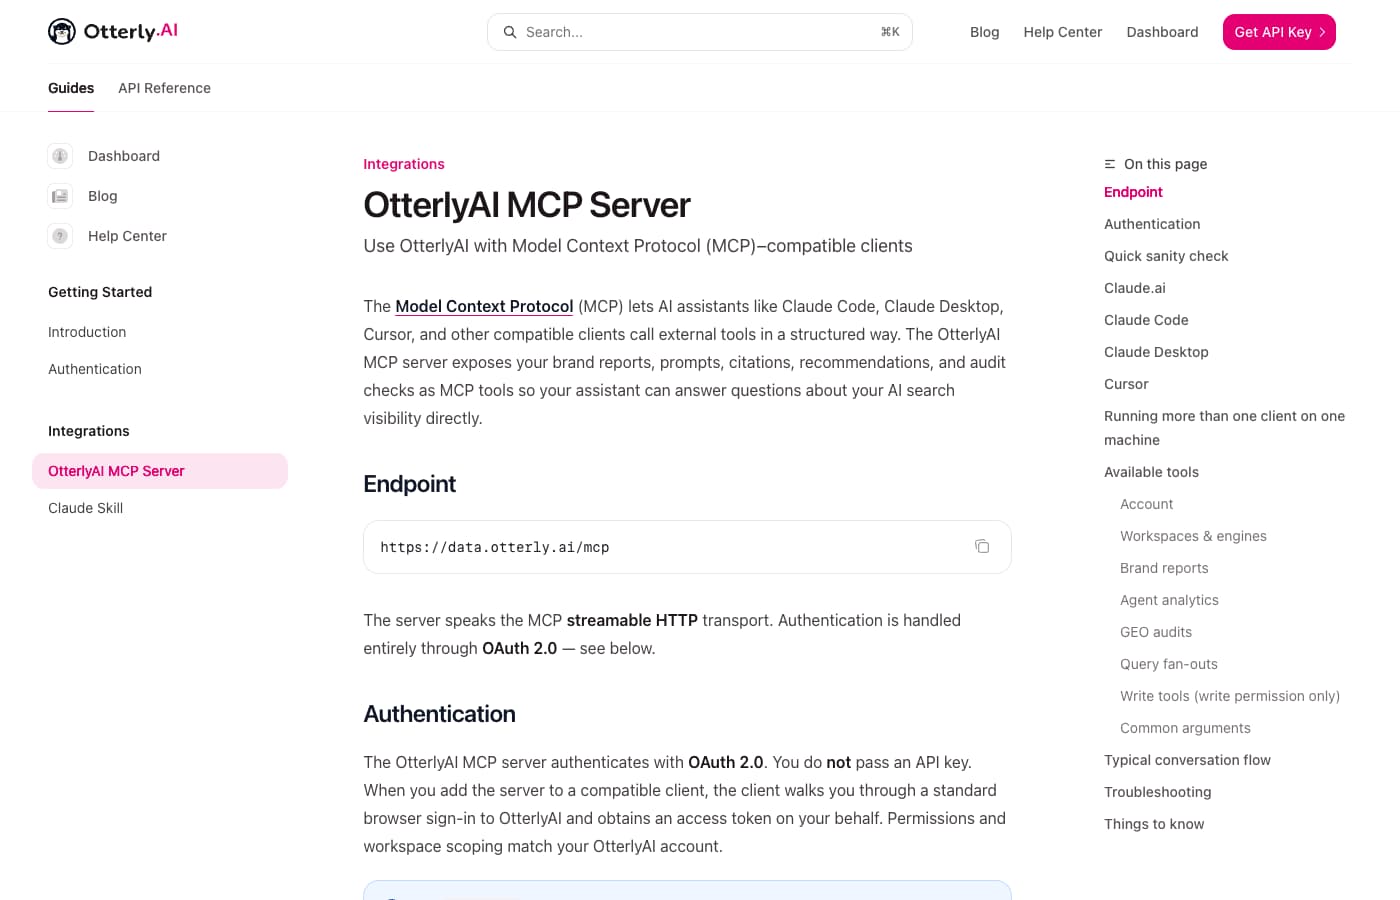Copy the endpoint URL with copy icon
Viewport: 1400px width, 900px height.
pos(982,546)
